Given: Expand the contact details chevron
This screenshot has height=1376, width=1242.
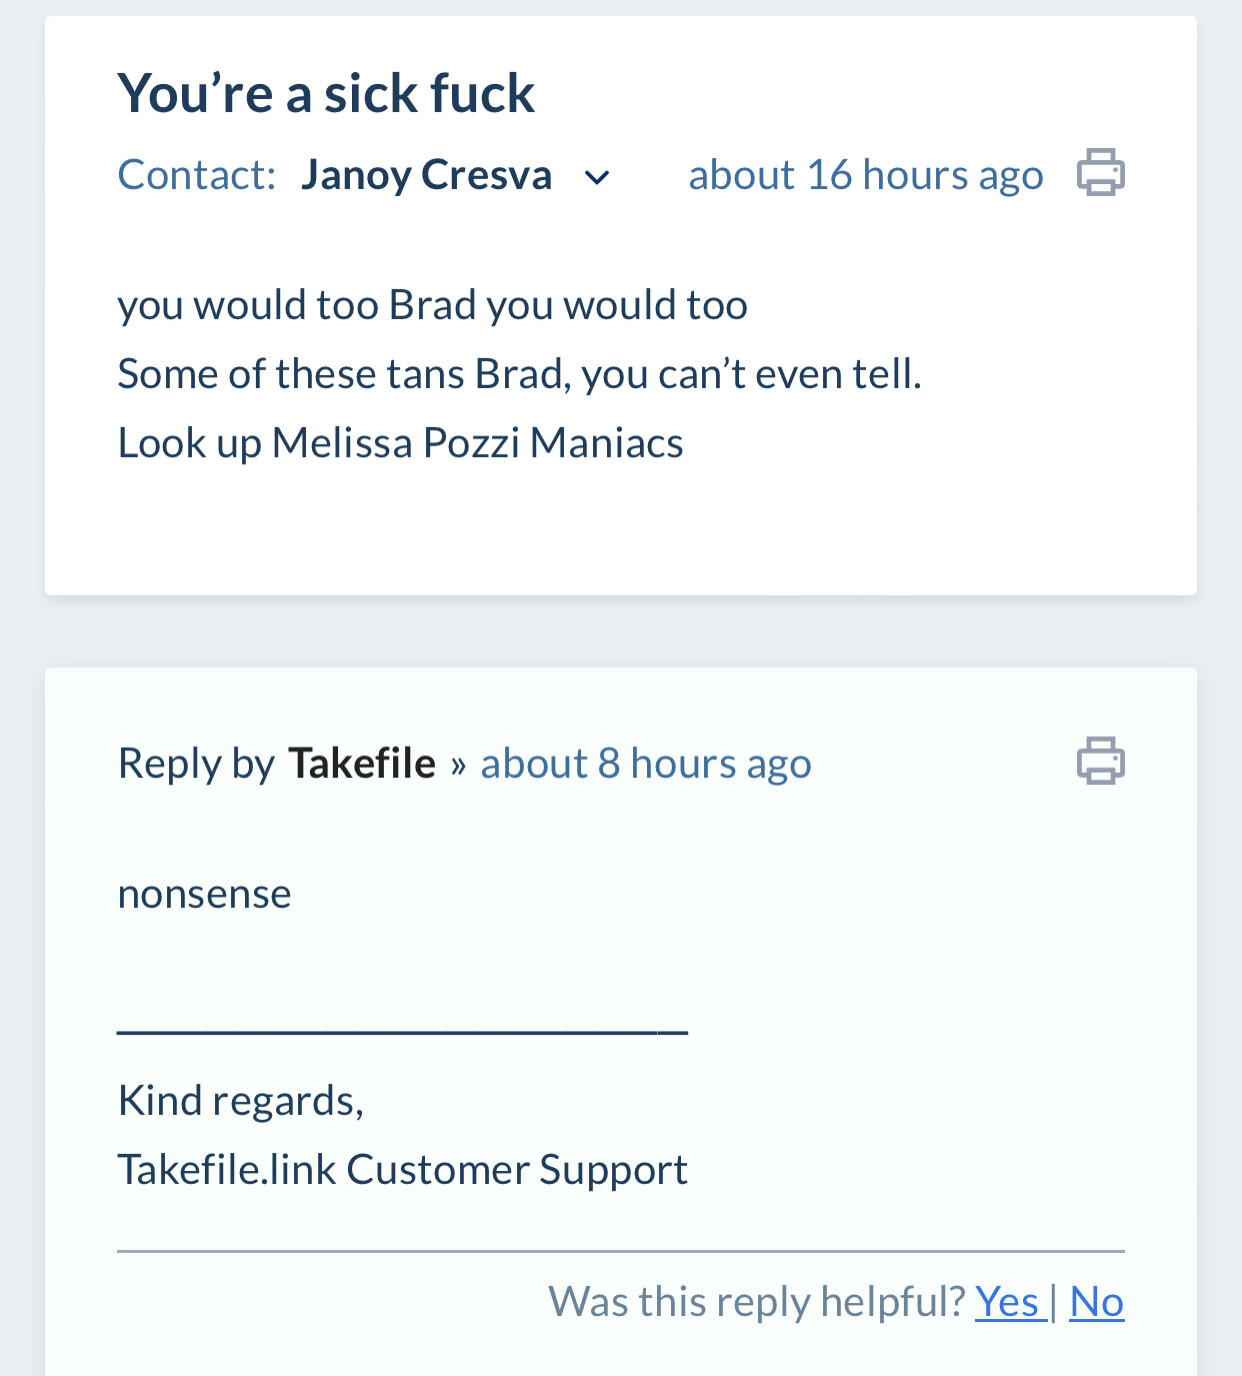Looking at the screenshot, I should click(x=597, y=178).
